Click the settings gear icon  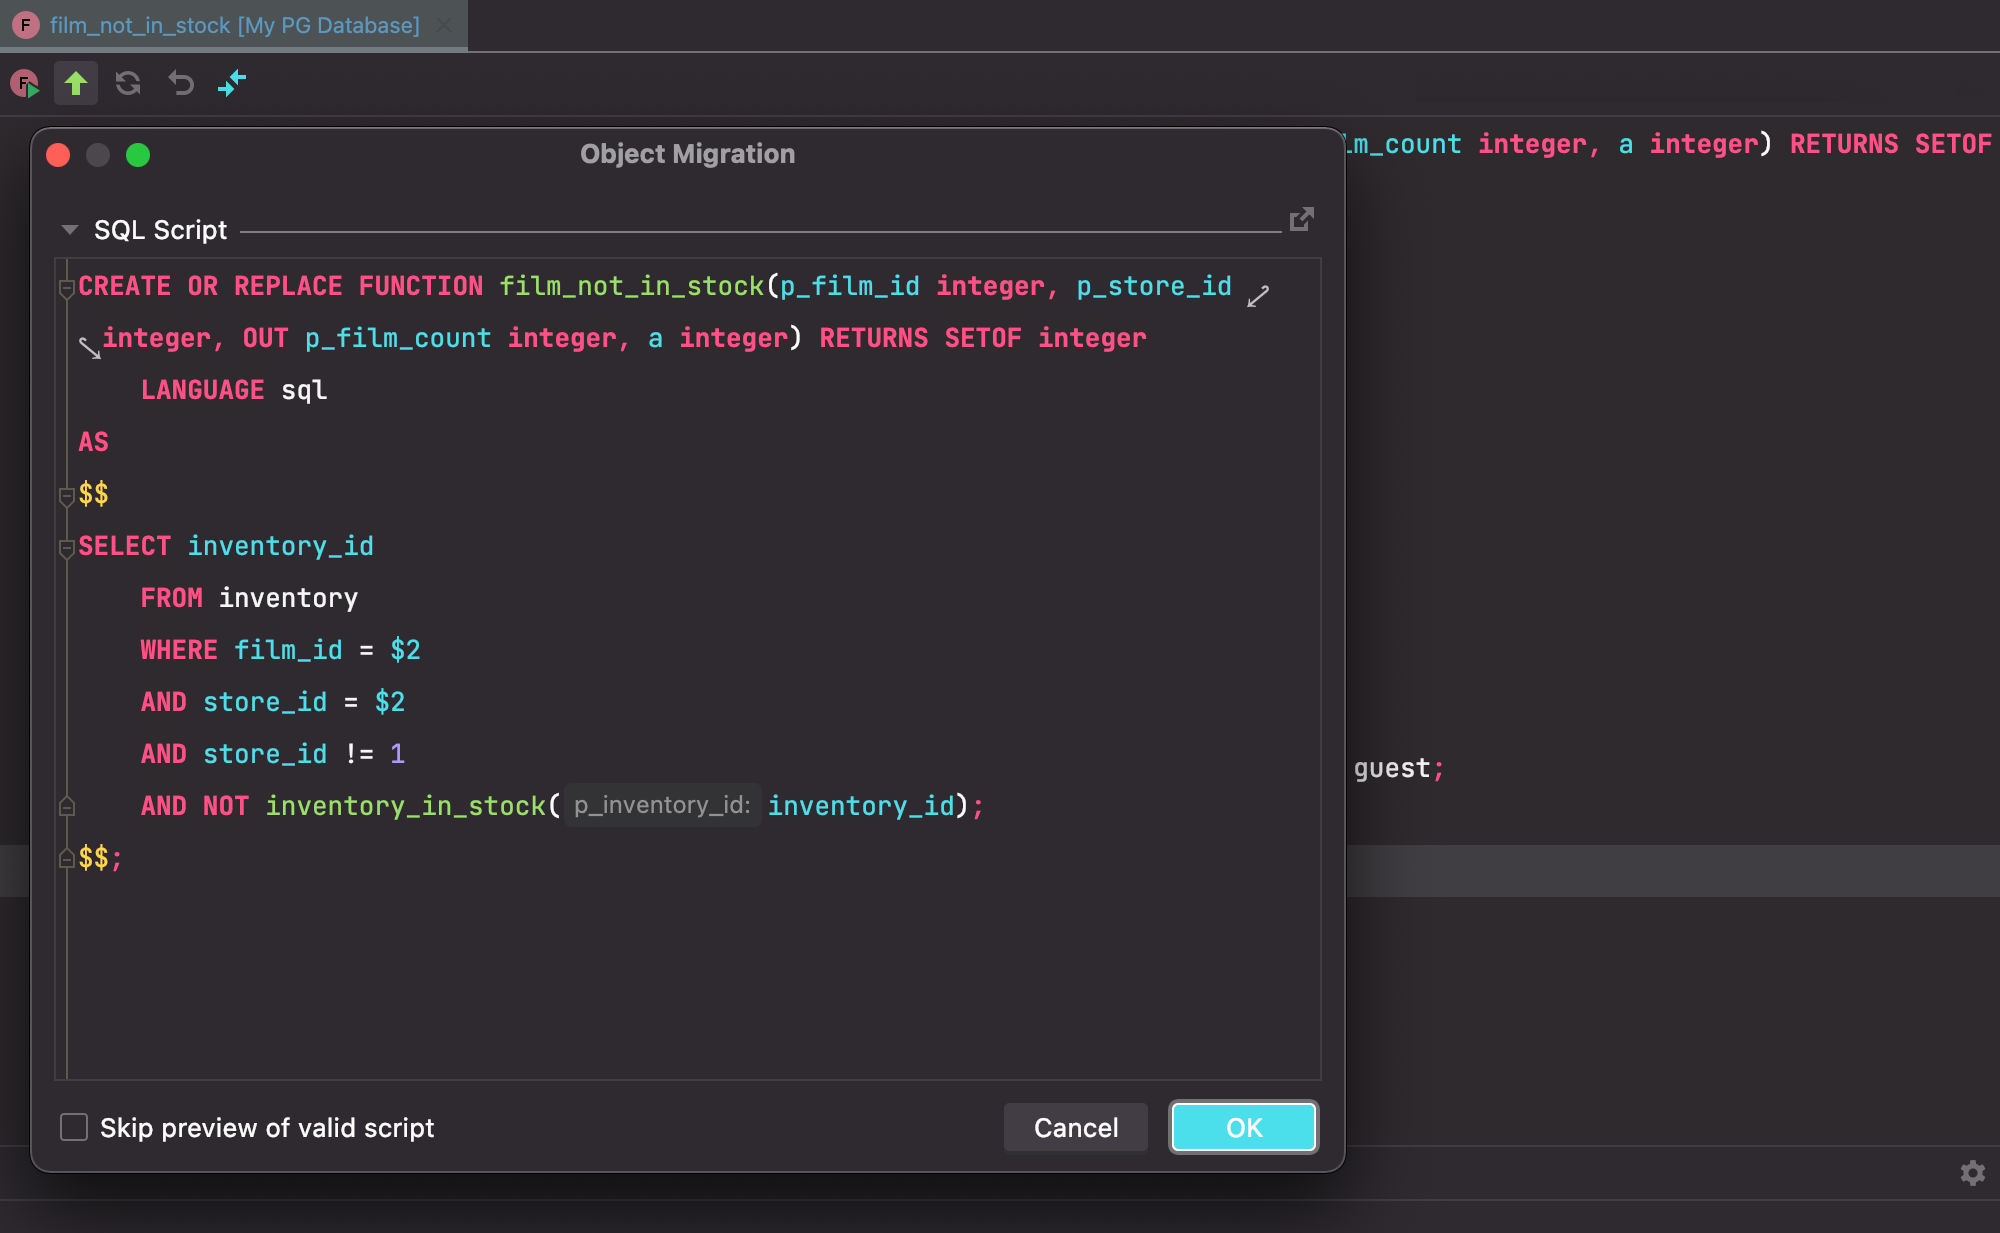1972,1173
